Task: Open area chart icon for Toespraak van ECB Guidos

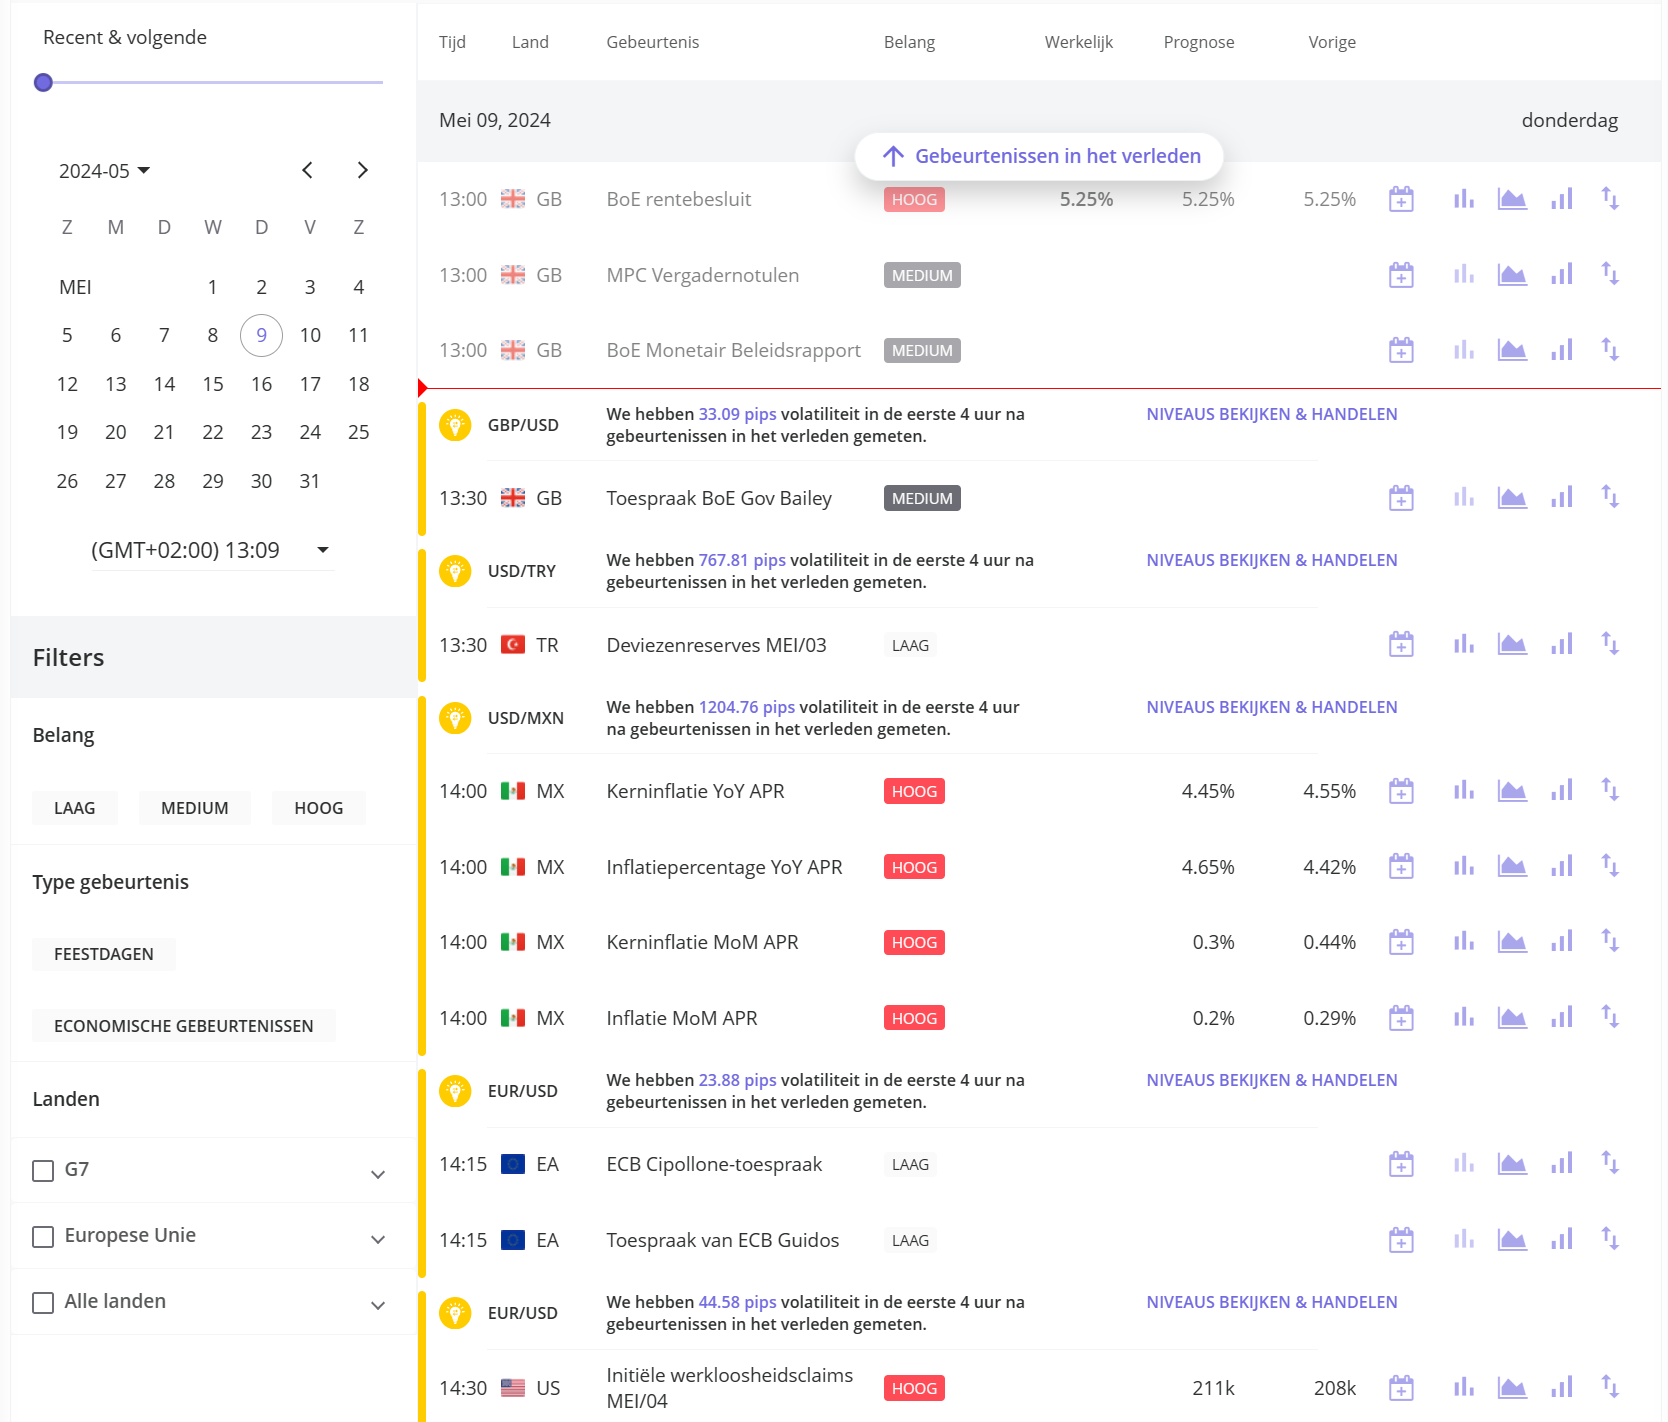Action: pyautogui.click(x=1512, y=1240)
